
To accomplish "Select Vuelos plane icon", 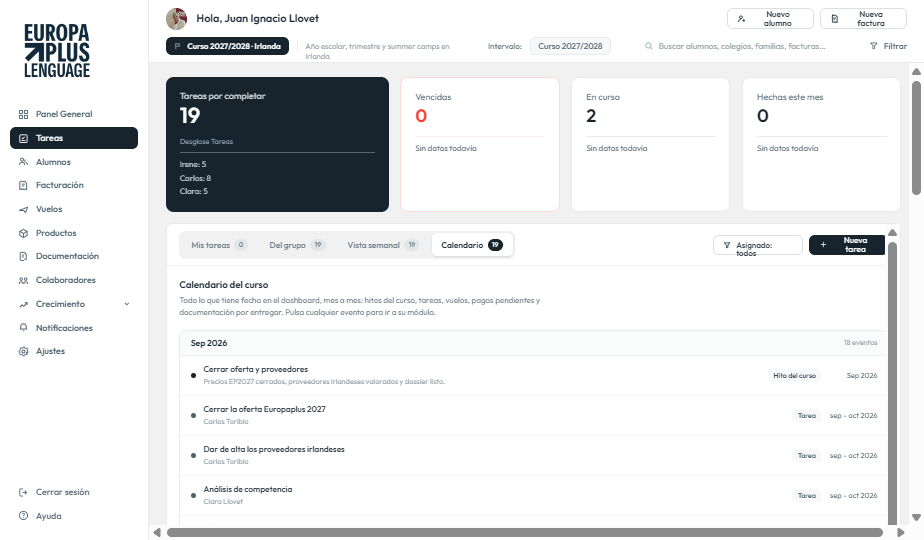I will (24, 209).
